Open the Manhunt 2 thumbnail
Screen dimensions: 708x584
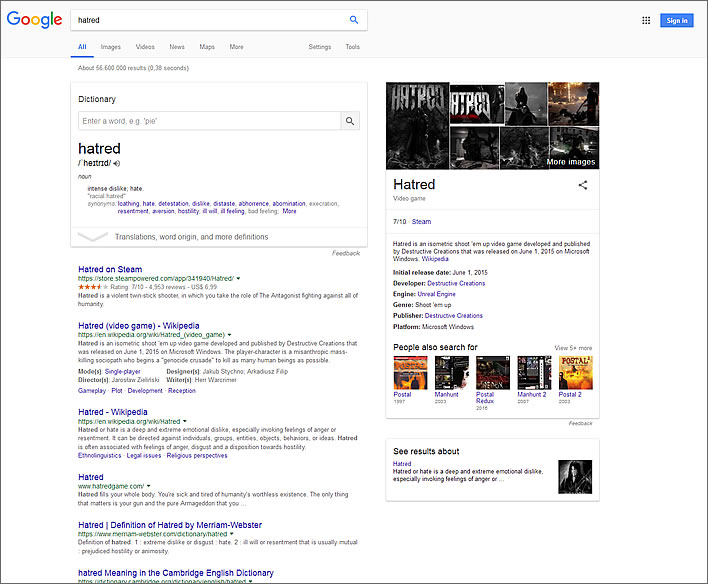534,373
